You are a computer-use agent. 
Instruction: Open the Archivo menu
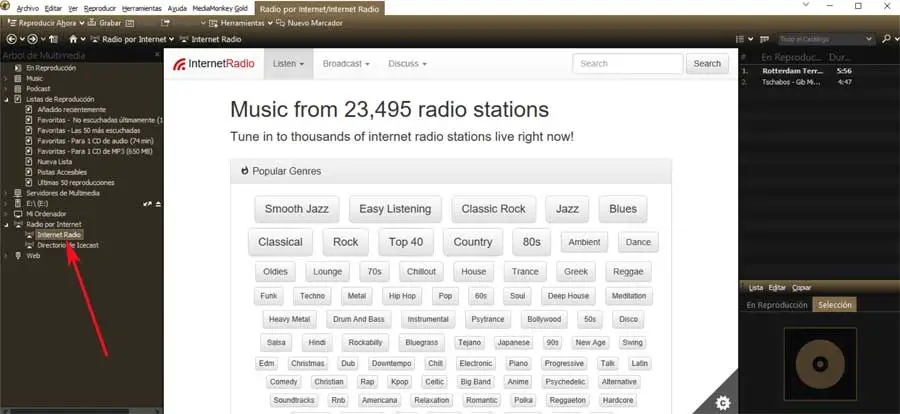point(28,9)
